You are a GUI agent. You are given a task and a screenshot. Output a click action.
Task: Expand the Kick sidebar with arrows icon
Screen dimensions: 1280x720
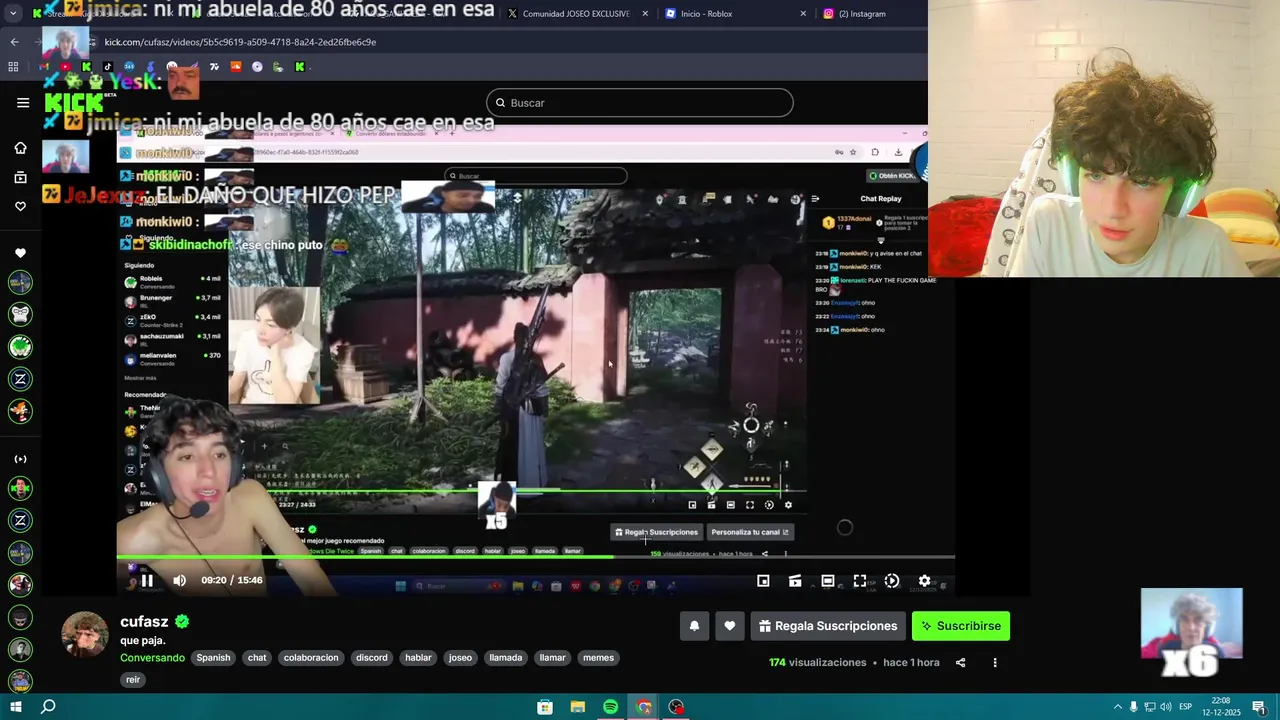[20, 459]
